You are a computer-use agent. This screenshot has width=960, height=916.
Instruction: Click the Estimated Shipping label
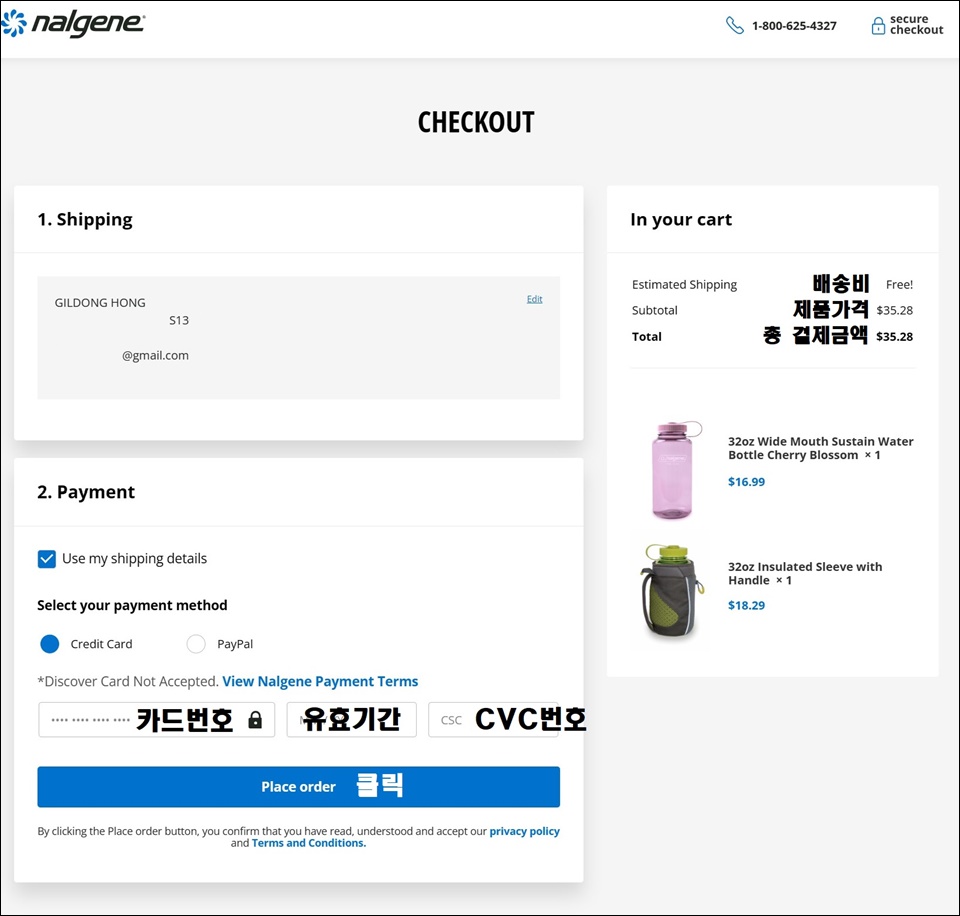tap(684, 285)
